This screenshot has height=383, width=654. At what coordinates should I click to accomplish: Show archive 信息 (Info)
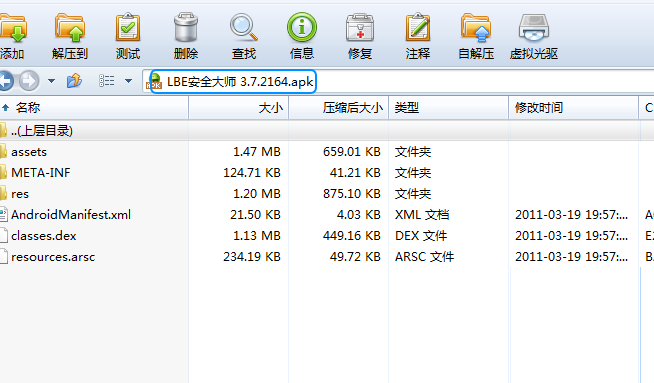tap(302, 28)
